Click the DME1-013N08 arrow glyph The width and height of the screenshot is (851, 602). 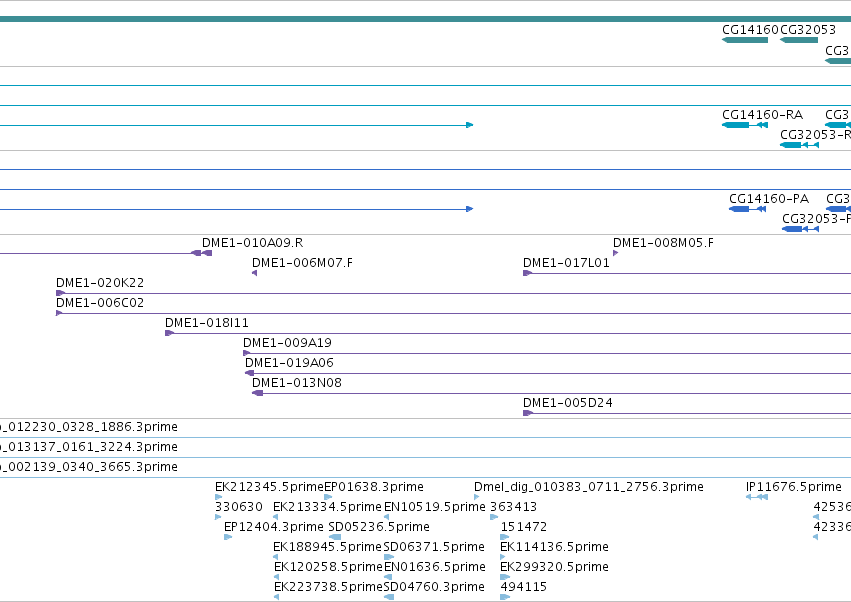tap(258, 393)
